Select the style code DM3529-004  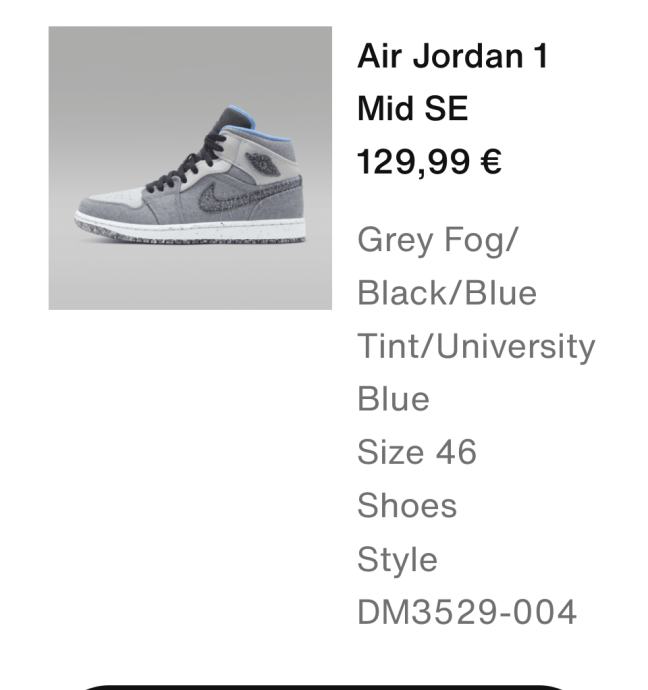(467, 612)
